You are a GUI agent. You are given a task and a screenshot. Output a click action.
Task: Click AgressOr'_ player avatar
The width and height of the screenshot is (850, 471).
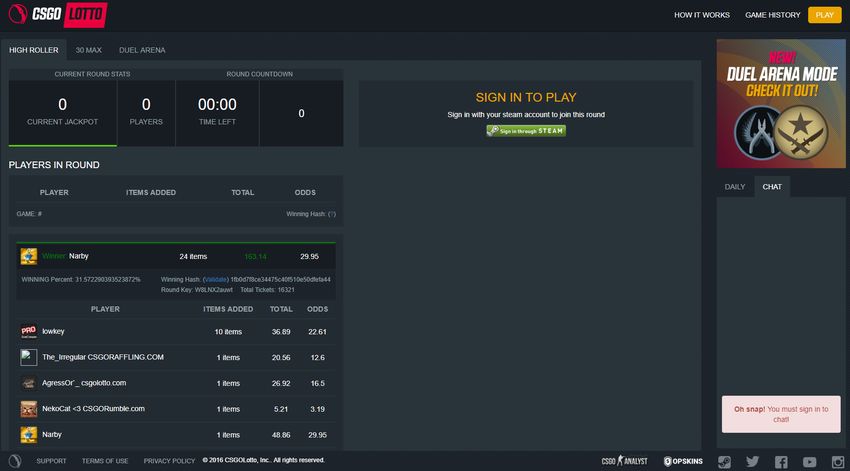[29, 383]
